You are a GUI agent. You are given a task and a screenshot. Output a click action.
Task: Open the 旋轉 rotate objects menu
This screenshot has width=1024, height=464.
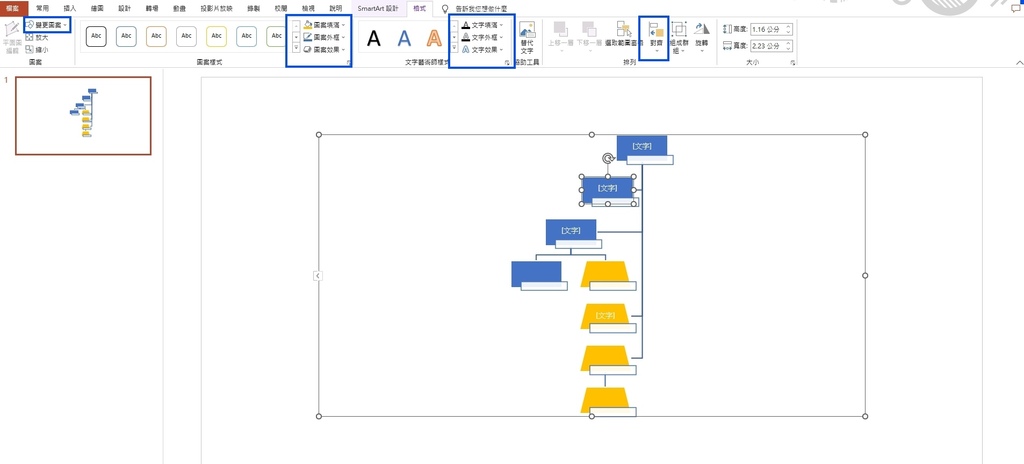[x=701, y=37]
